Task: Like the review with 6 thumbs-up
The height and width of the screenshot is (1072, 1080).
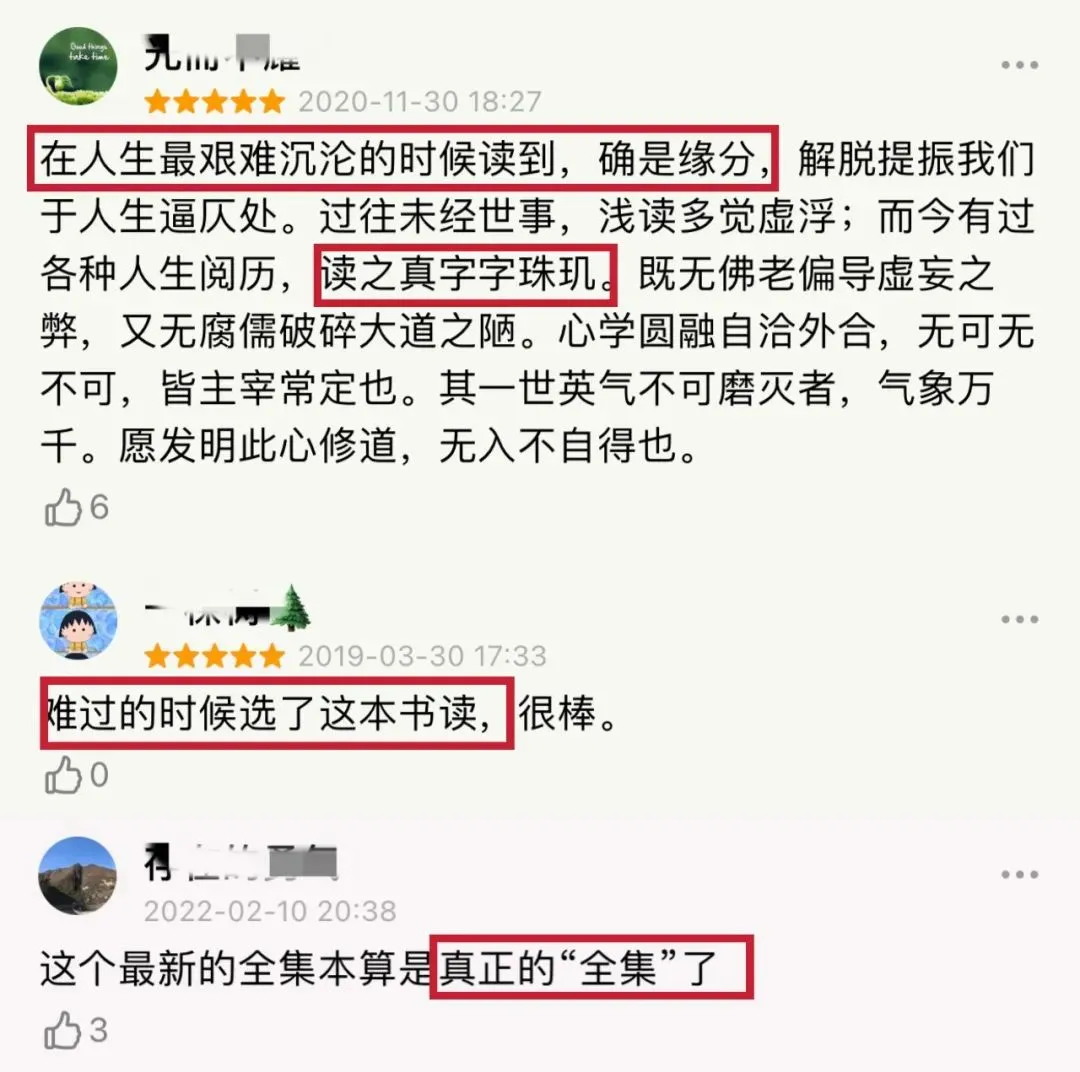Action: pos(64,507)
